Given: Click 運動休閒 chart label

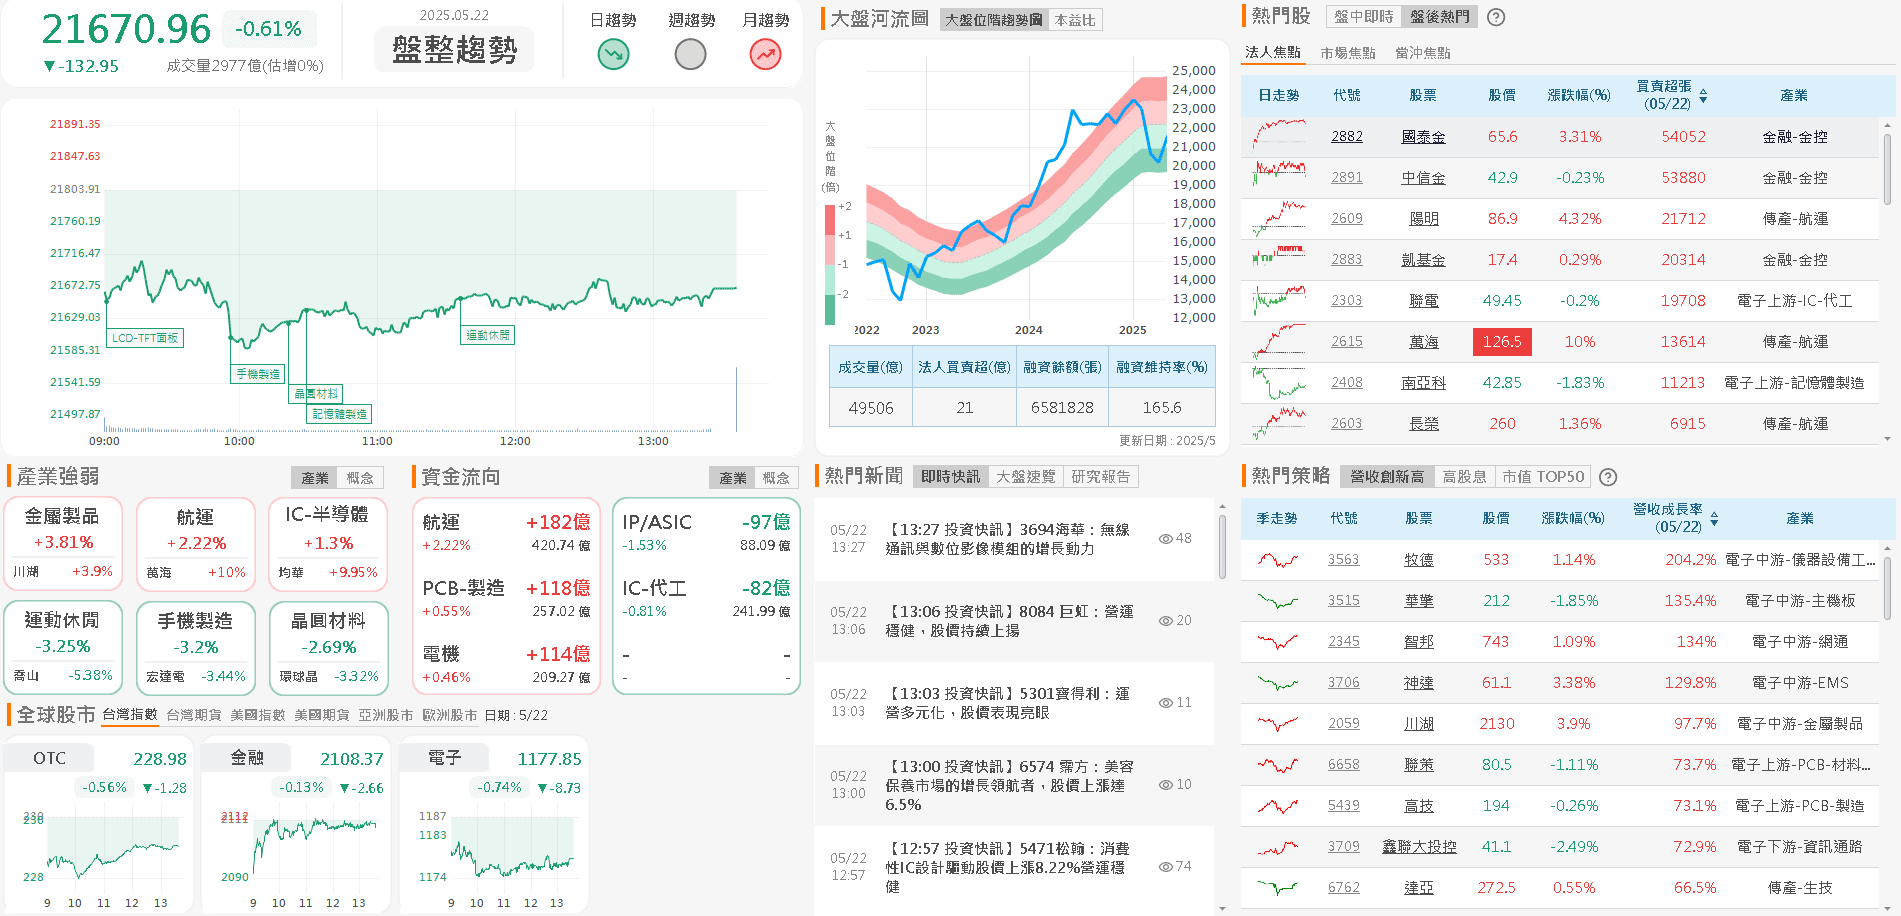Looking at the screenshot, I should [x=488, y=335].
